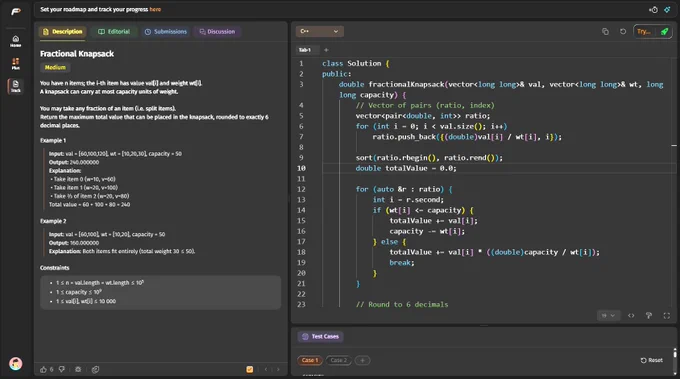Screen dimensions: 680x379
Task: Submit the solution with the green rocket icon
Action: click(664, 32)
